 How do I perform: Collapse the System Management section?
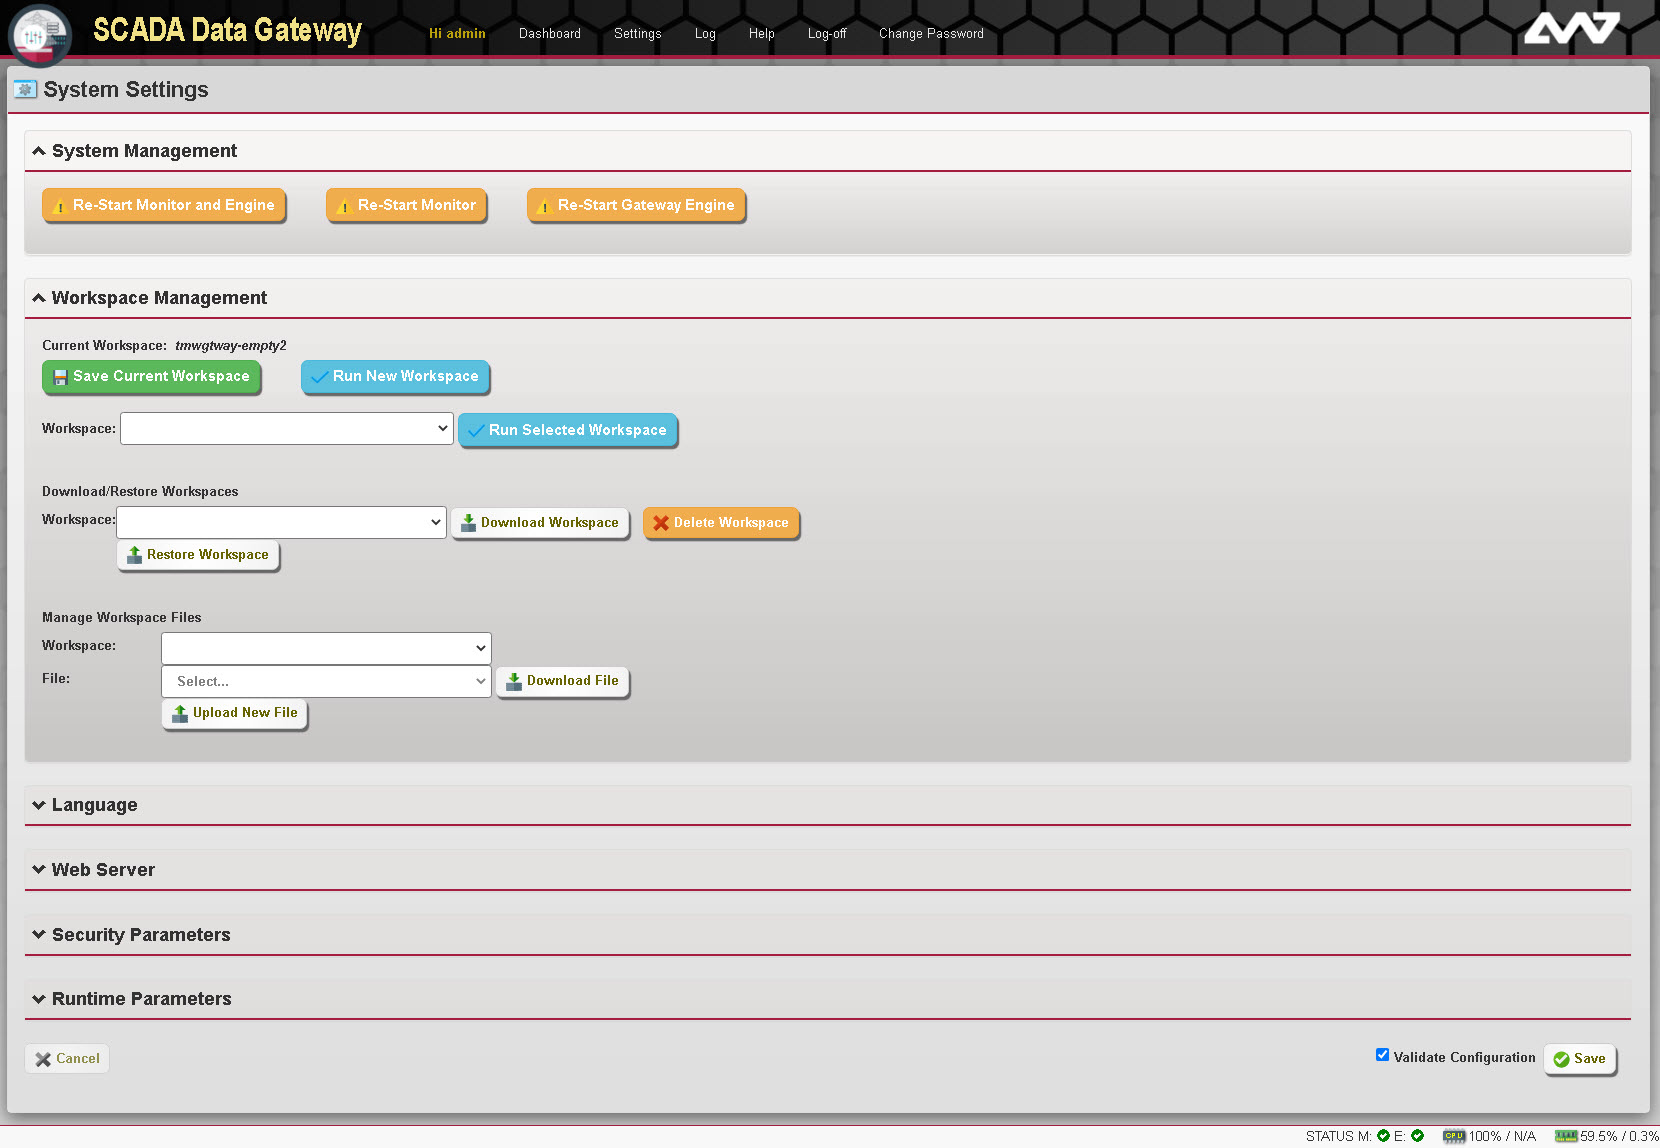coord(39,151)
